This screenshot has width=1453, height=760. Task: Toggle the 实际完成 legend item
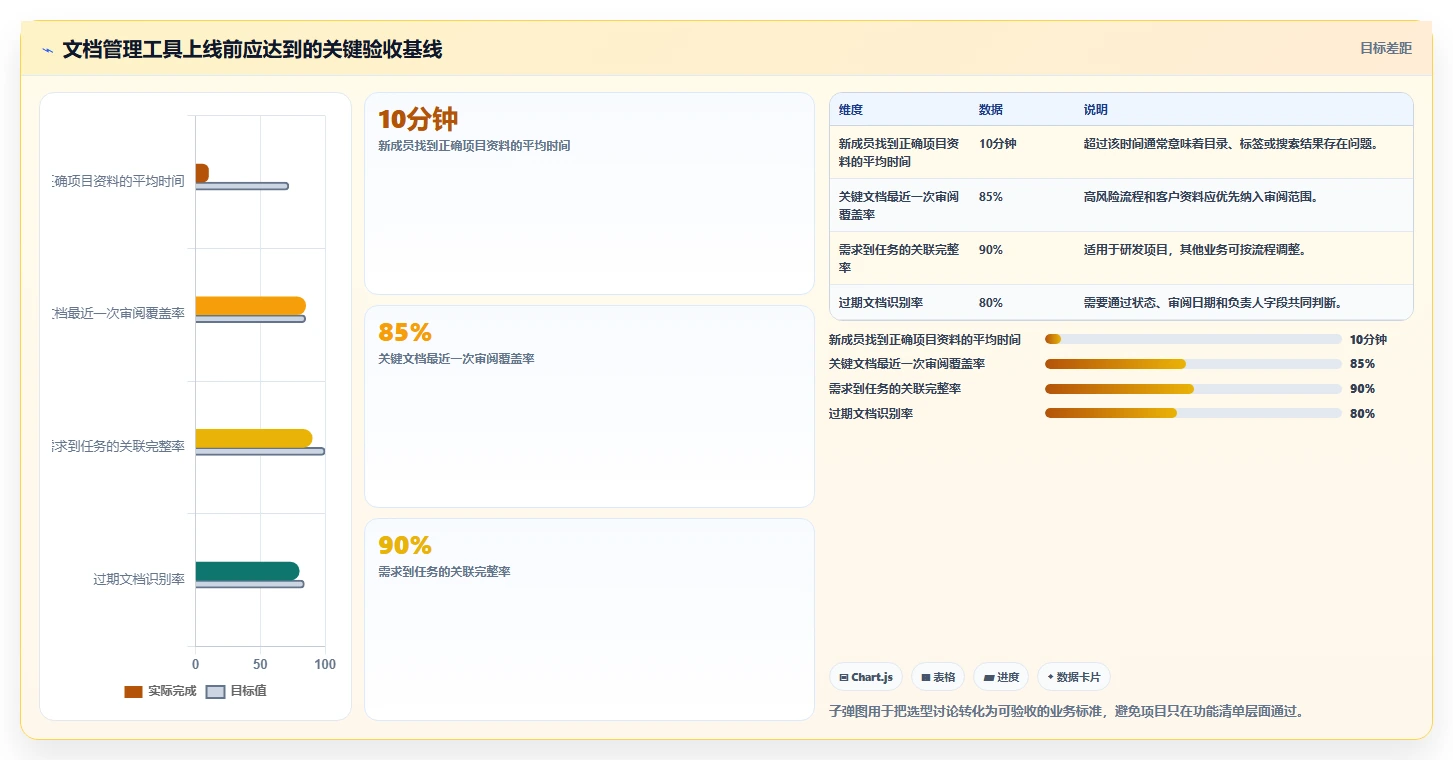(x=160, y=691)
